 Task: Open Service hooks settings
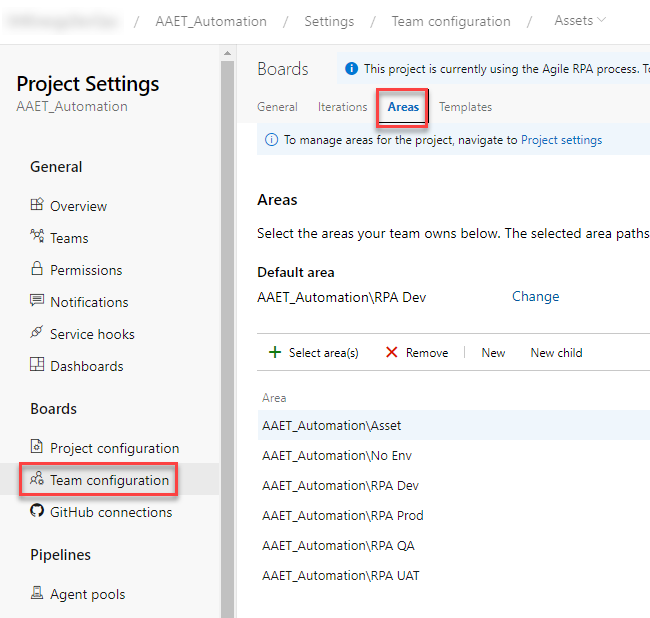[x=92, y=334]
